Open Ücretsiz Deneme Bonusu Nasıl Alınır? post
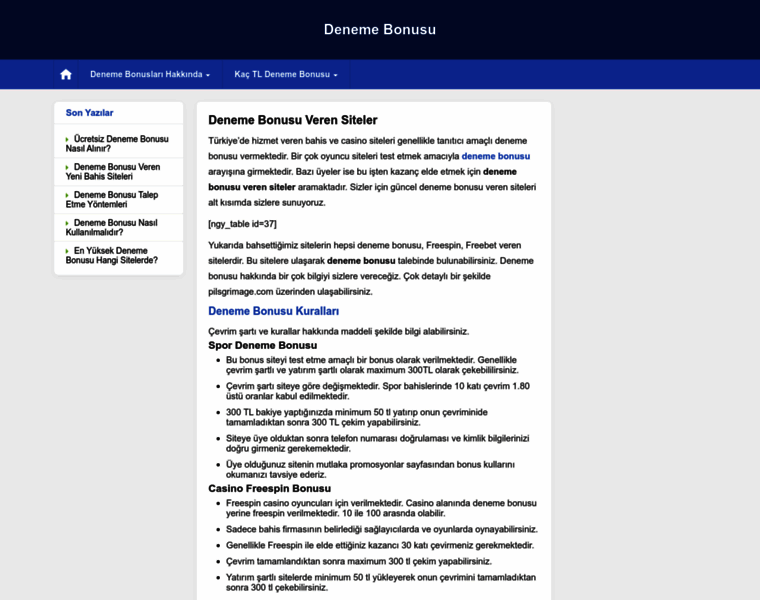The image size is (760, 600). 117,143
